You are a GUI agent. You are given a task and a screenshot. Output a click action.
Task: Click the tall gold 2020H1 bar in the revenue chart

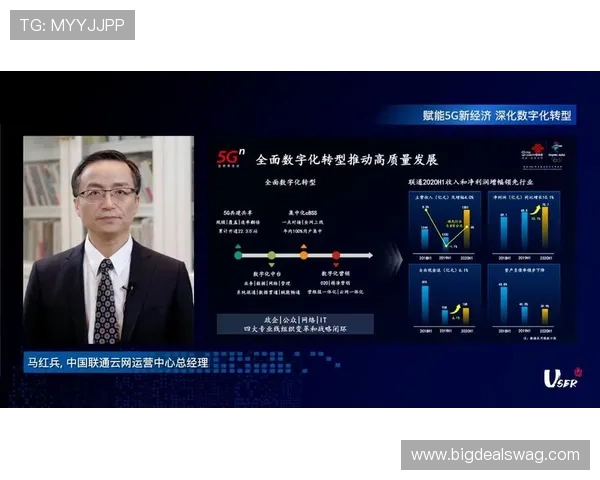tap(466, 229)
